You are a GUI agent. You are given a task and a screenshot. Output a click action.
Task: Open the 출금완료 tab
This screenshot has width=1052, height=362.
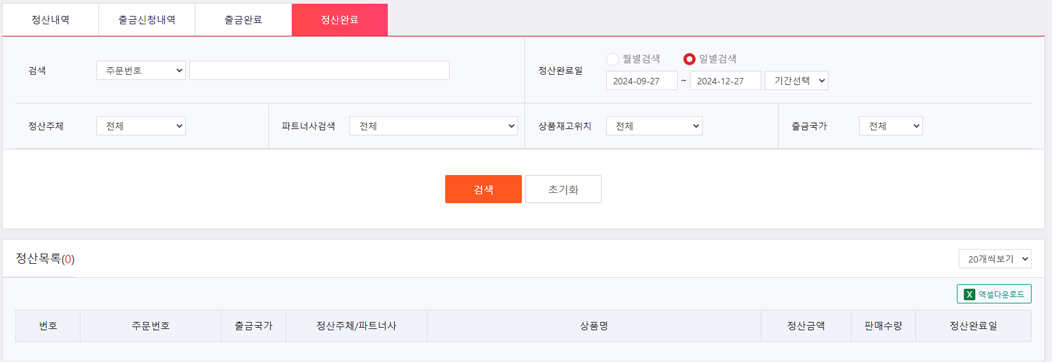pyautogui.click(x=244, y=19)
